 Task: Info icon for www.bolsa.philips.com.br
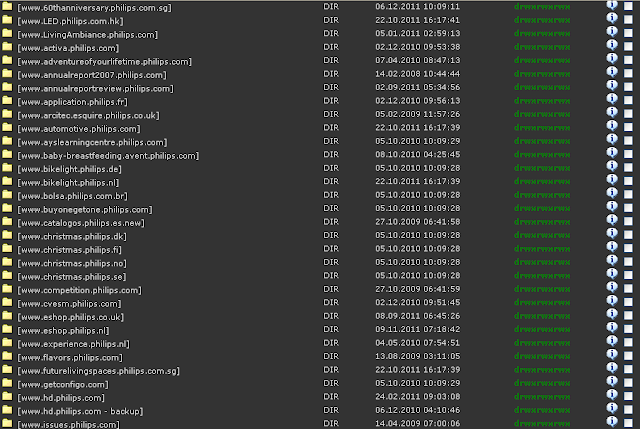click(611, 193)
